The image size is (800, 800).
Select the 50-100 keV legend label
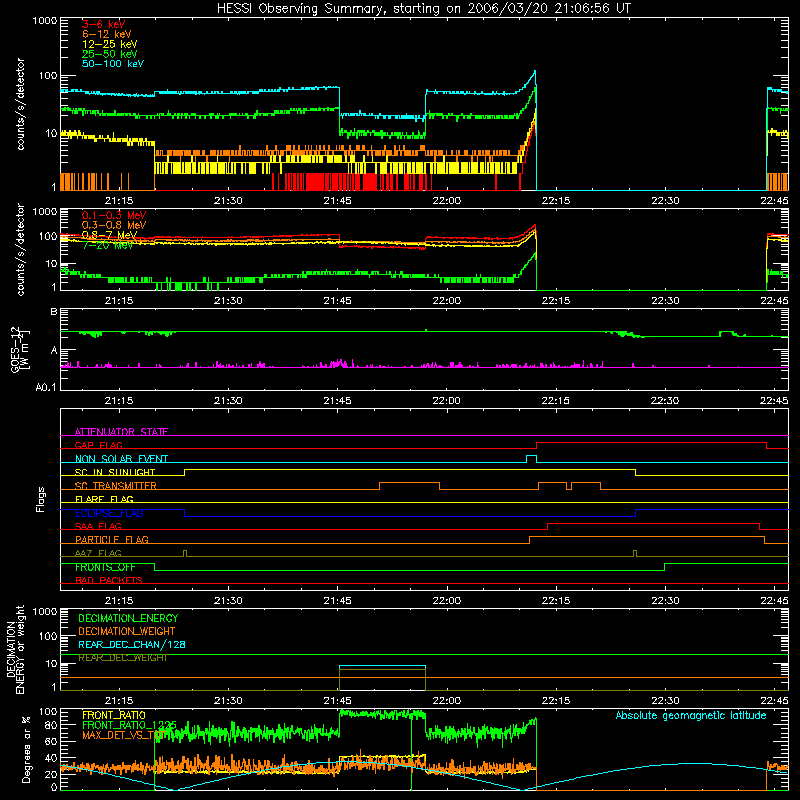click(x=113, y=64)
